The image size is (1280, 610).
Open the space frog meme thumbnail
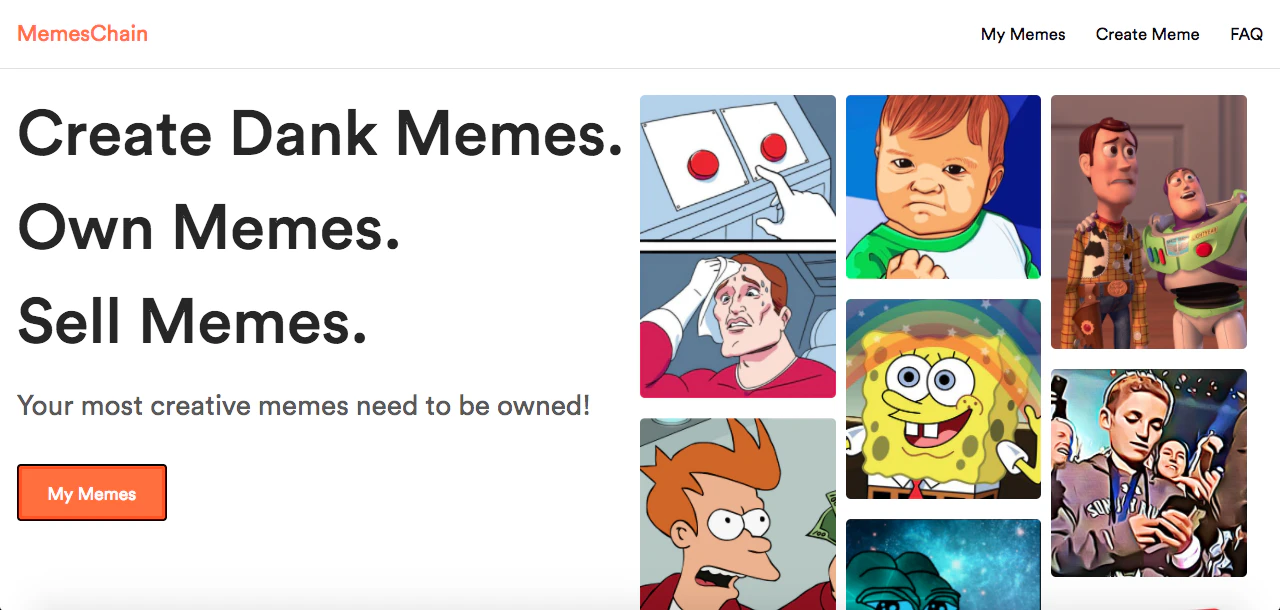pyautogui.click(x=943, y=564)
